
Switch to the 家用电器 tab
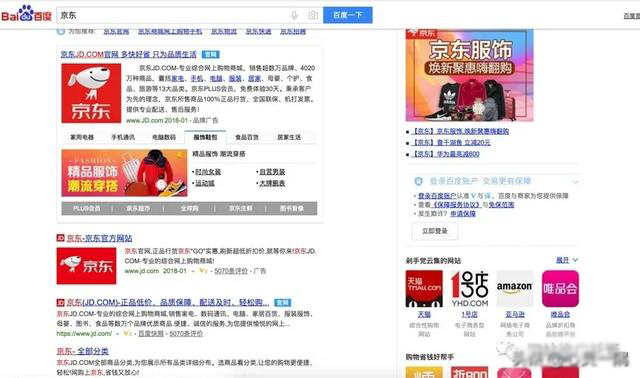82,137
